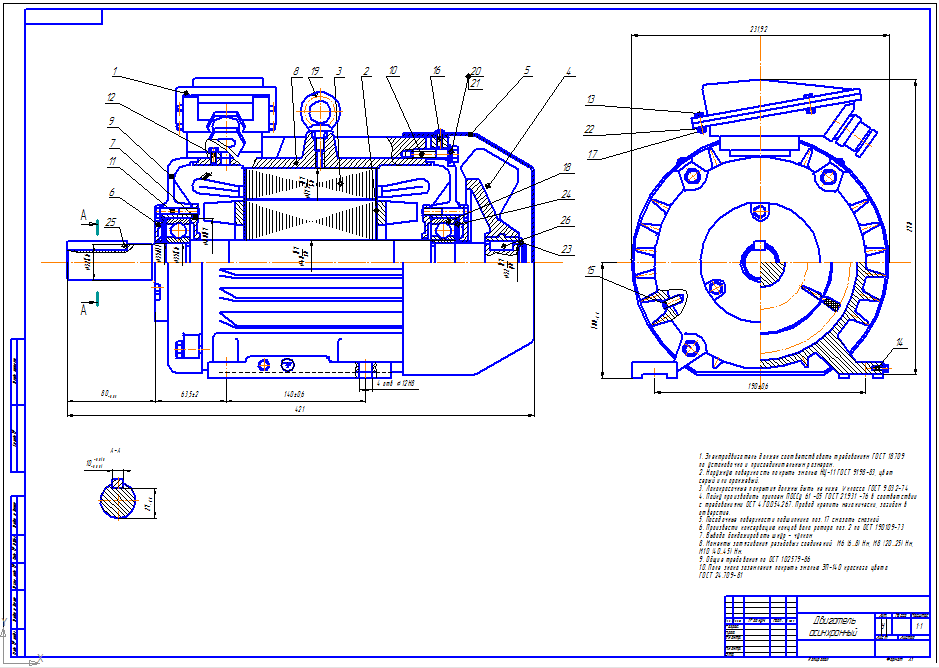
Task: Select part callout number 19 above eye bolt
Action: (314, 71)
